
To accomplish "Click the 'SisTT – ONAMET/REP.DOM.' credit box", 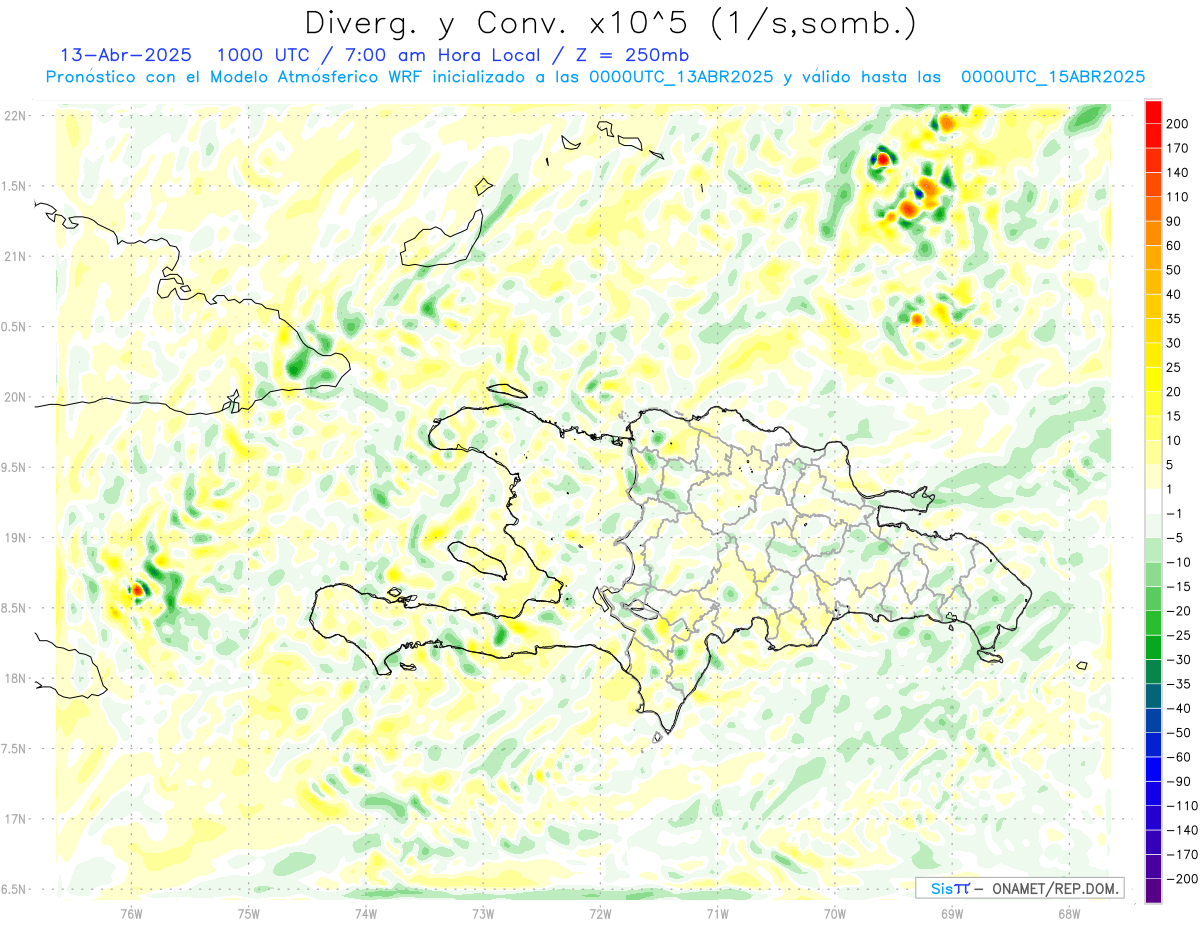I will click(x=1019, y=888).
